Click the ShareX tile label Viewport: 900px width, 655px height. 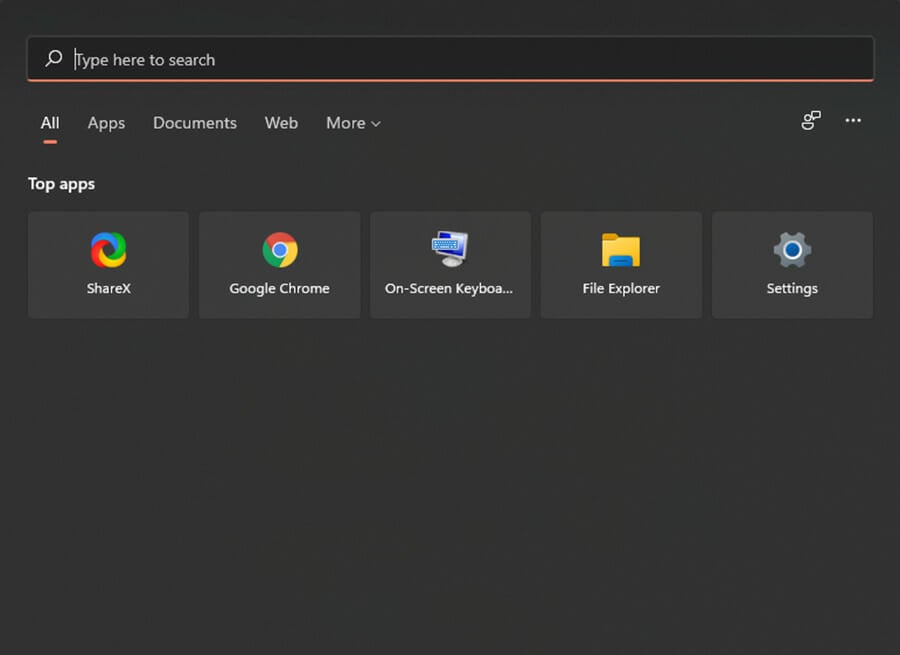[x=108, y=288]
